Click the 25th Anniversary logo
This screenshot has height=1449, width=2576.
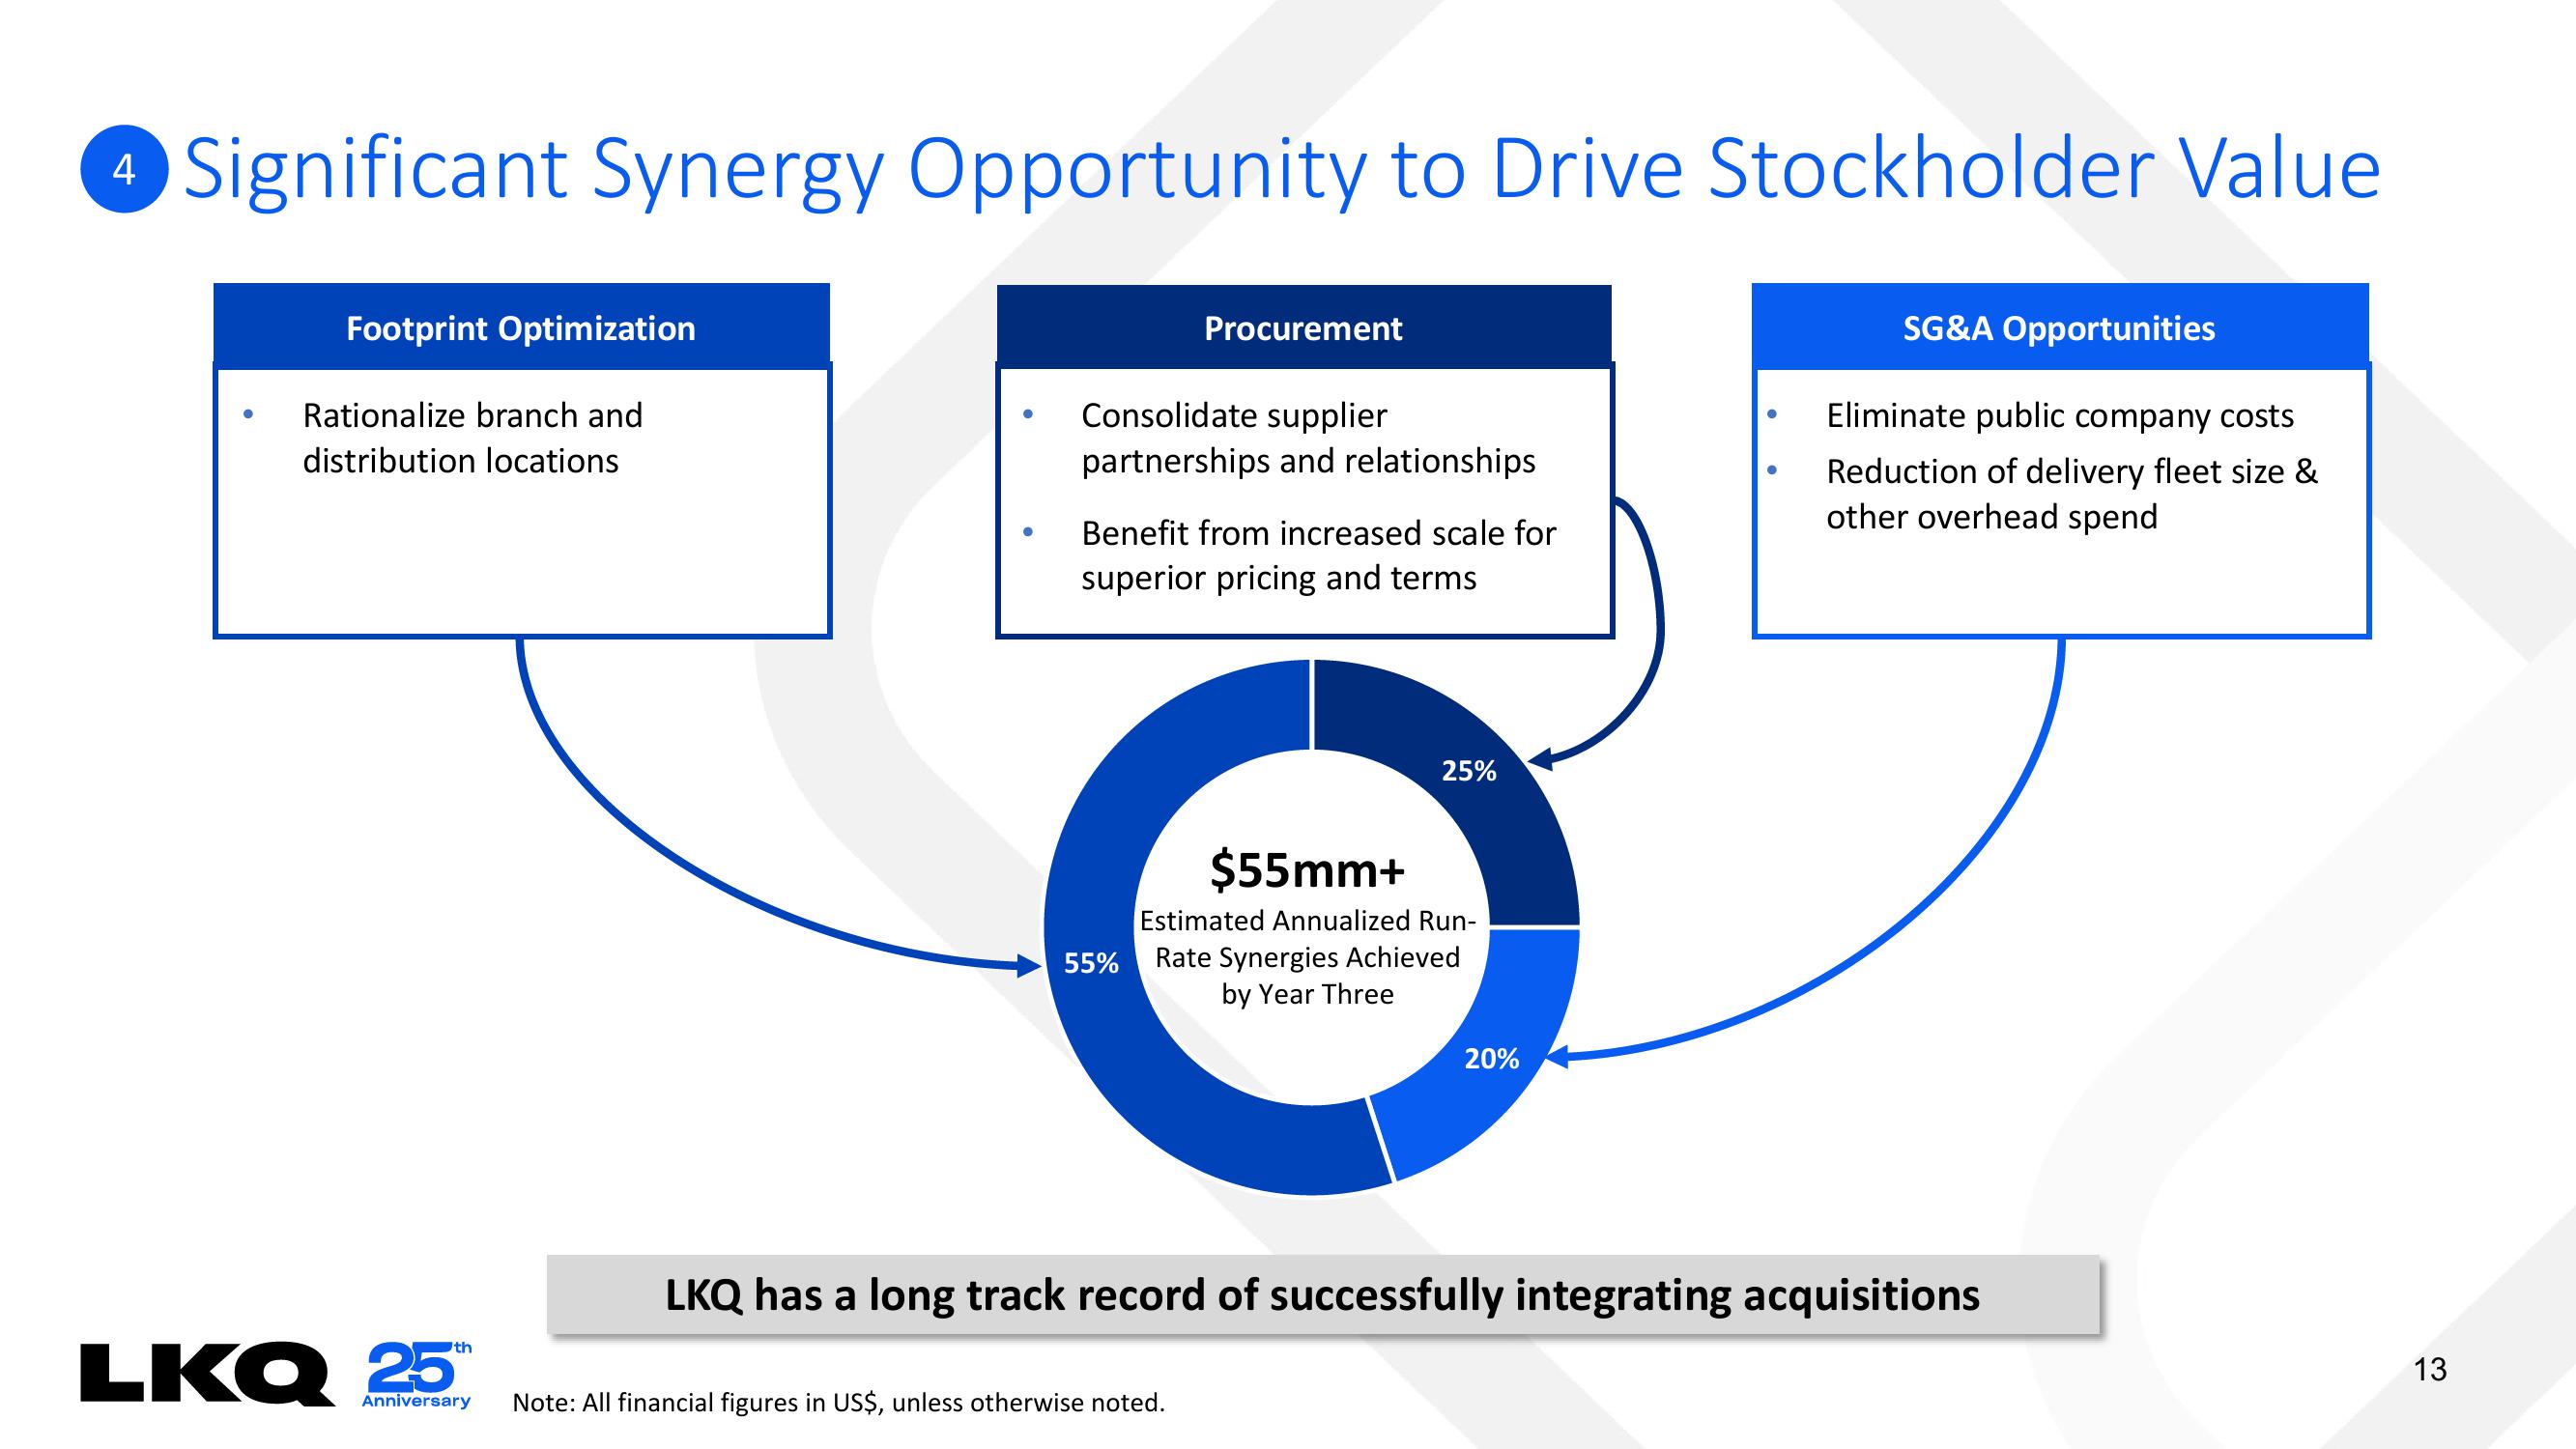tap(417, 1375)
